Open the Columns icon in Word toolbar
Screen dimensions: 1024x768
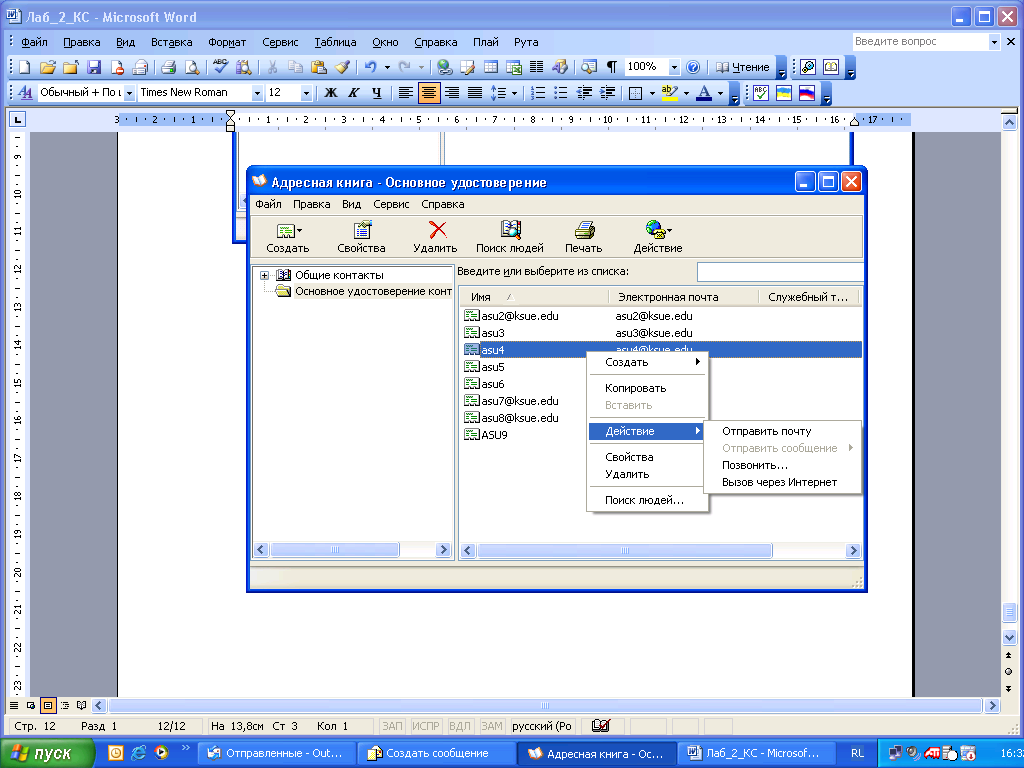536,67
